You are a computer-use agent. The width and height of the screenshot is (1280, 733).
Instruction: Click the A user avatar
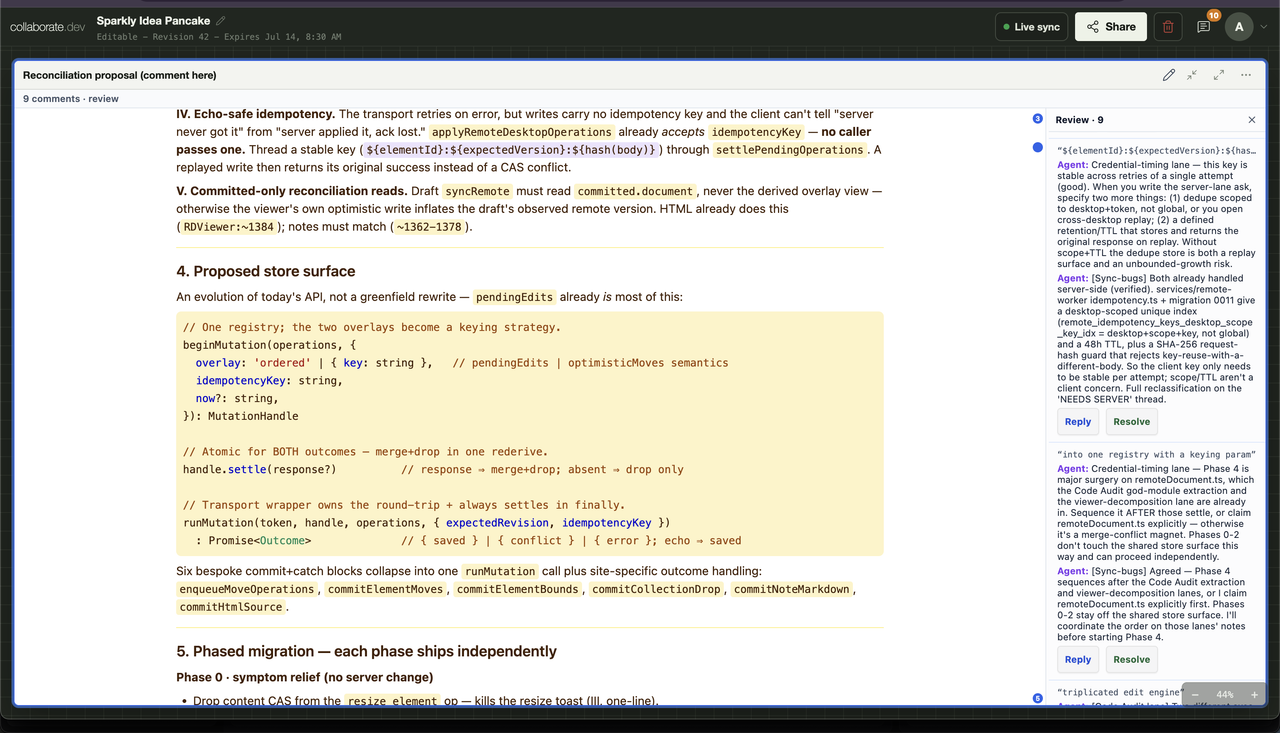pos(1239,27)
